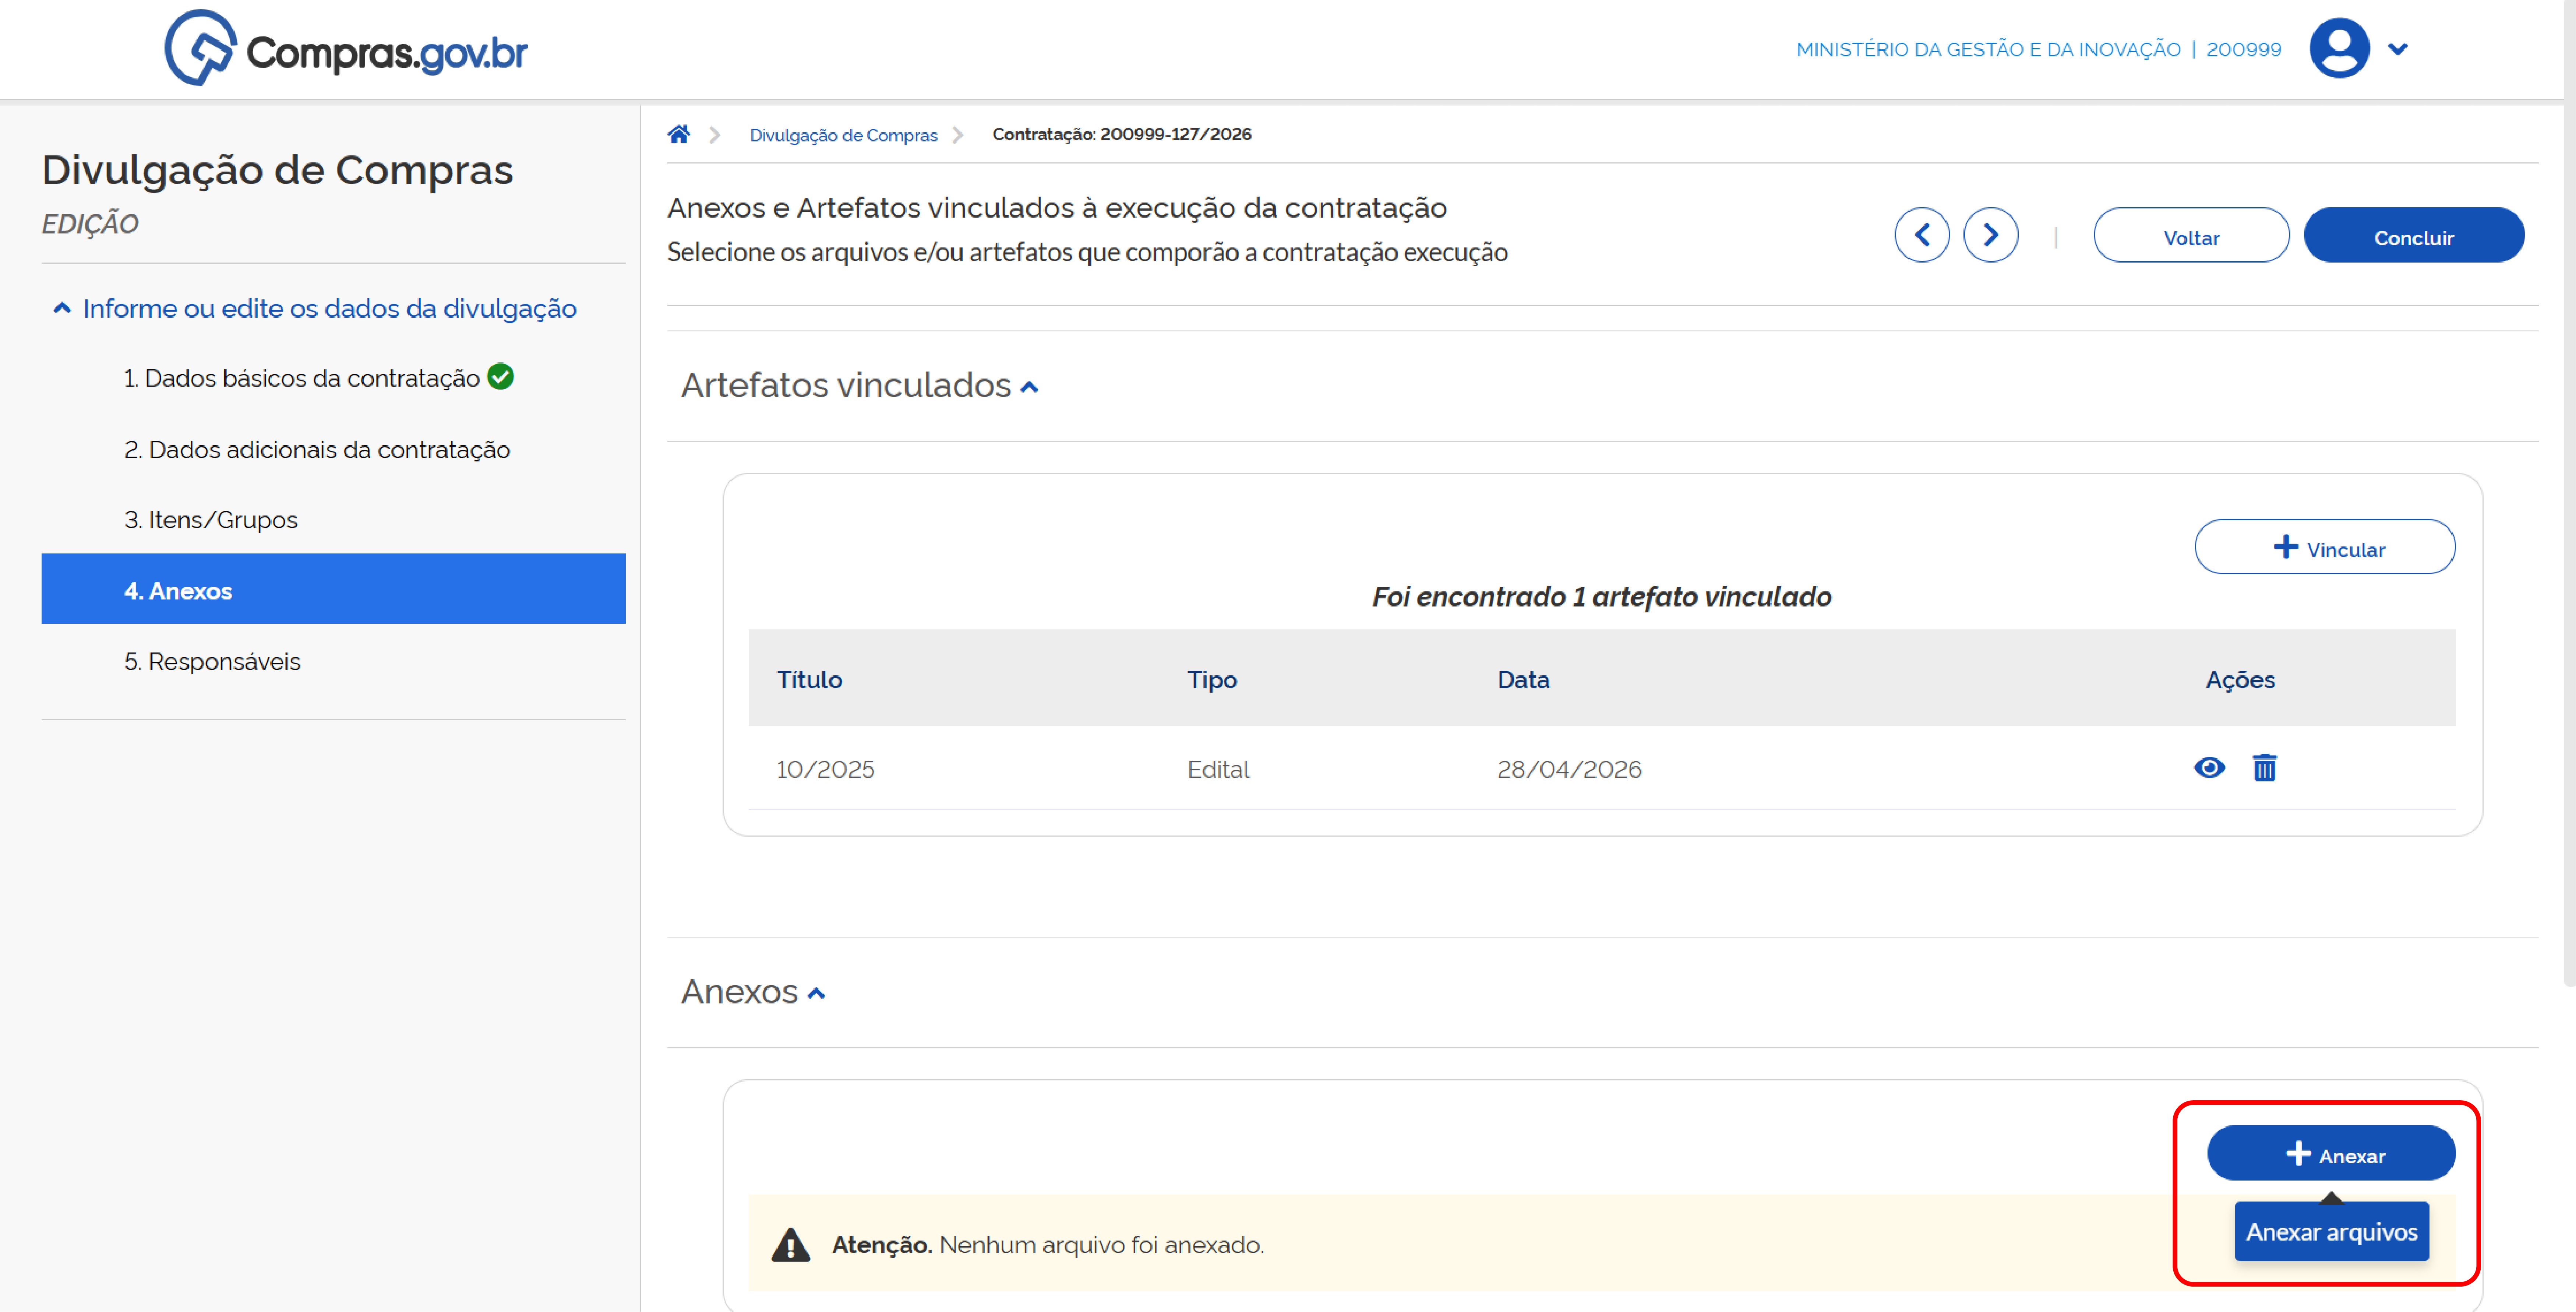Viewport: 2576px width, 1312px height.
Task: Collapse the Anexos section
Action: pyautogui.click(x=816, y=993)
